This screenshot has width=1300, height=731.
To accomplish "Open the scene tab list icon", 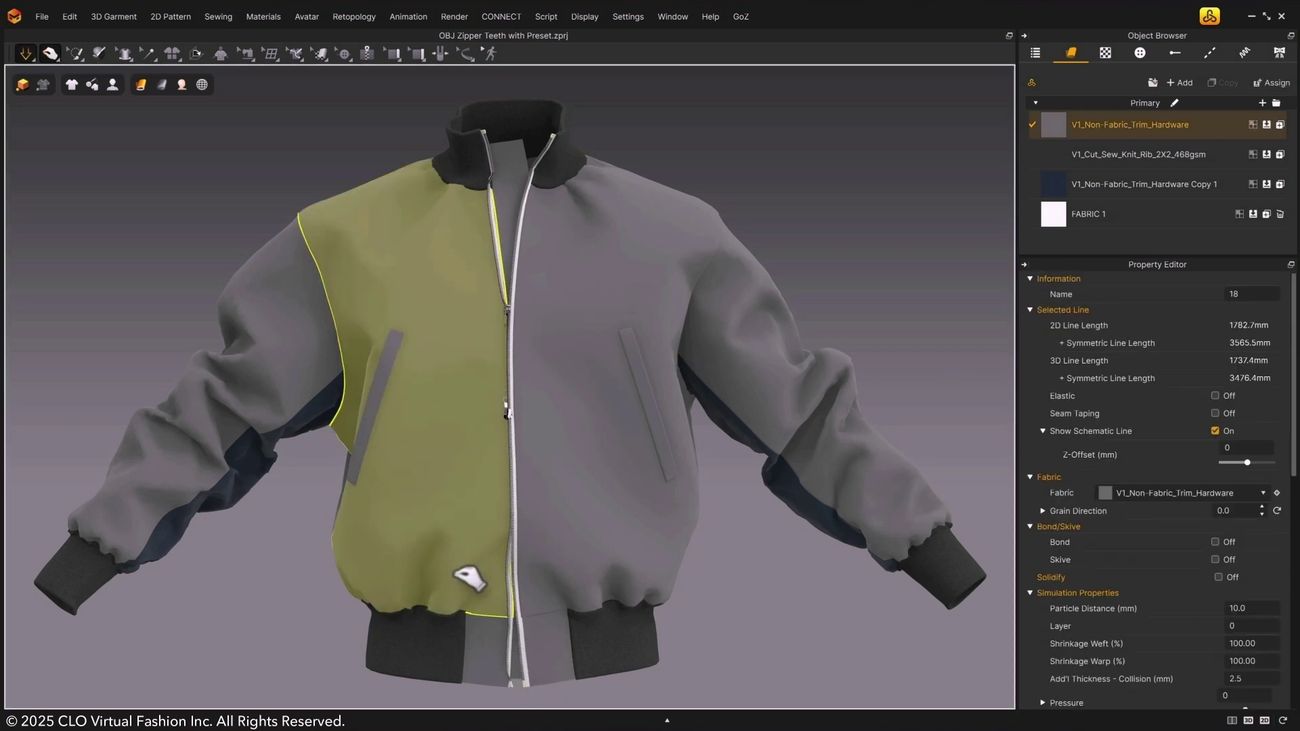I will pyautogui.click(x=1035, y=53).
